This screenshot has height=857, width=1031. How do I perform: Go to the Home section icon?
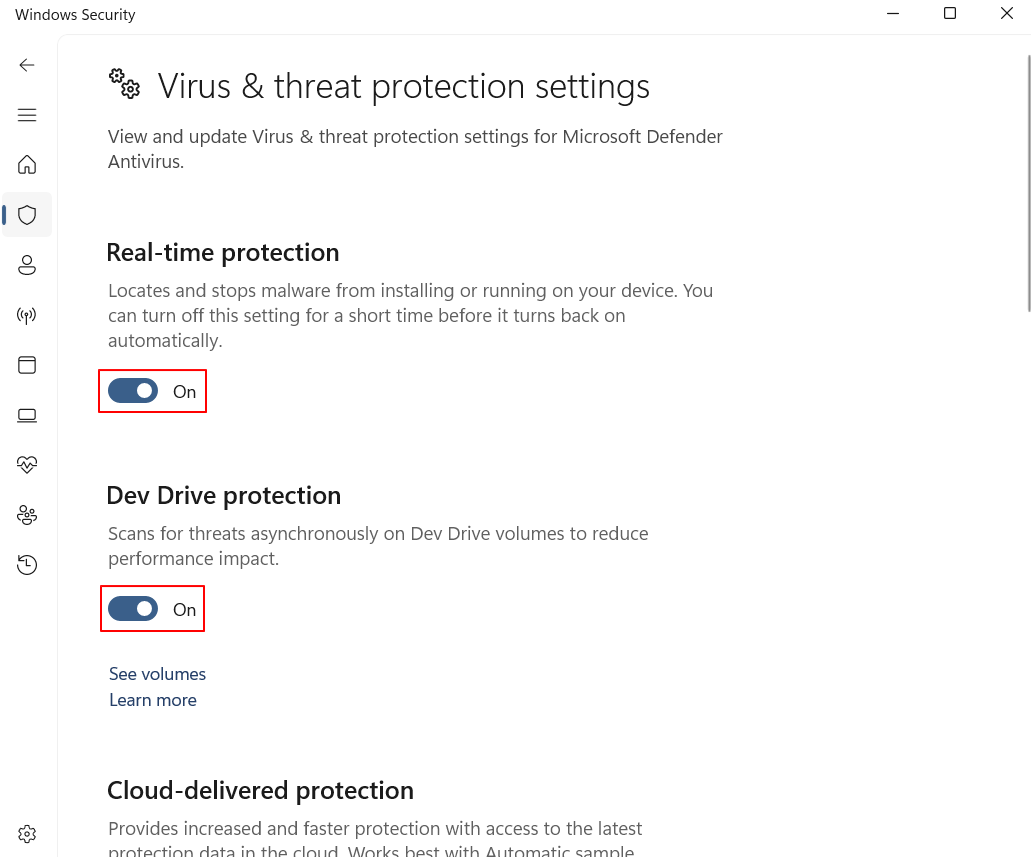coord(27,164)
